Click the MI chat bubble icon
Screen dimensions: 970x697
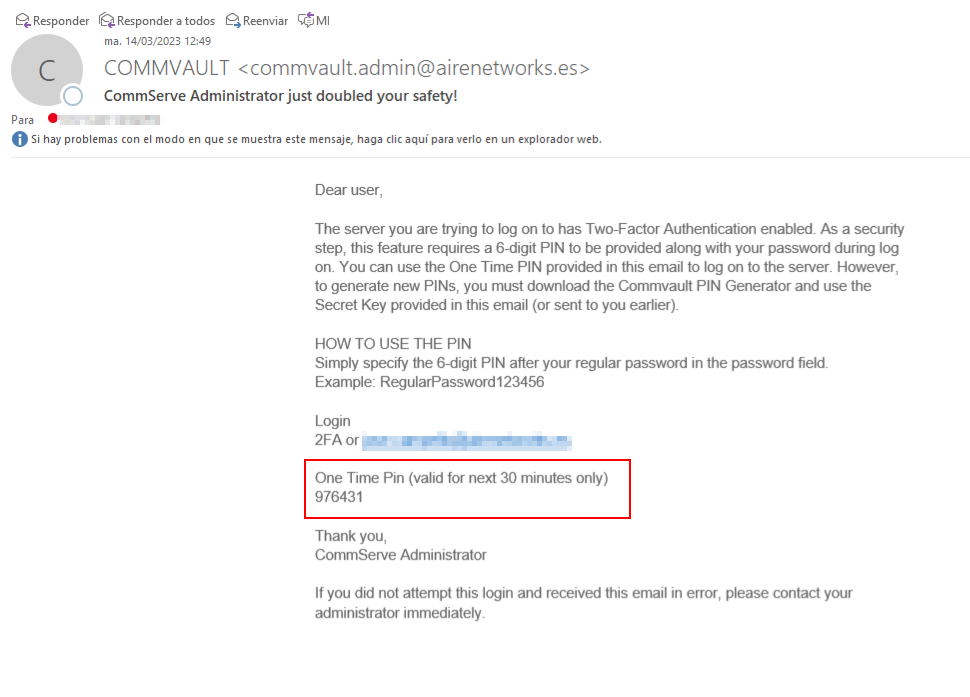(x=306, y=20)
